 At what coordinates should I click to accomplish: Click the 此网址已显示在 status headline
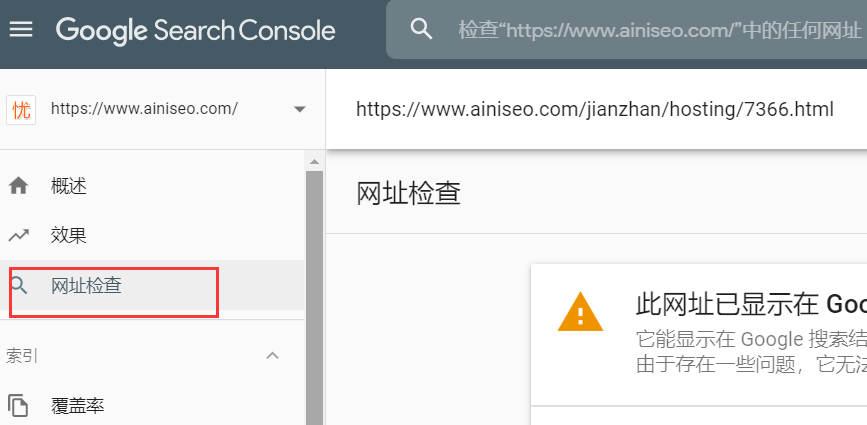tap(751, 305)
